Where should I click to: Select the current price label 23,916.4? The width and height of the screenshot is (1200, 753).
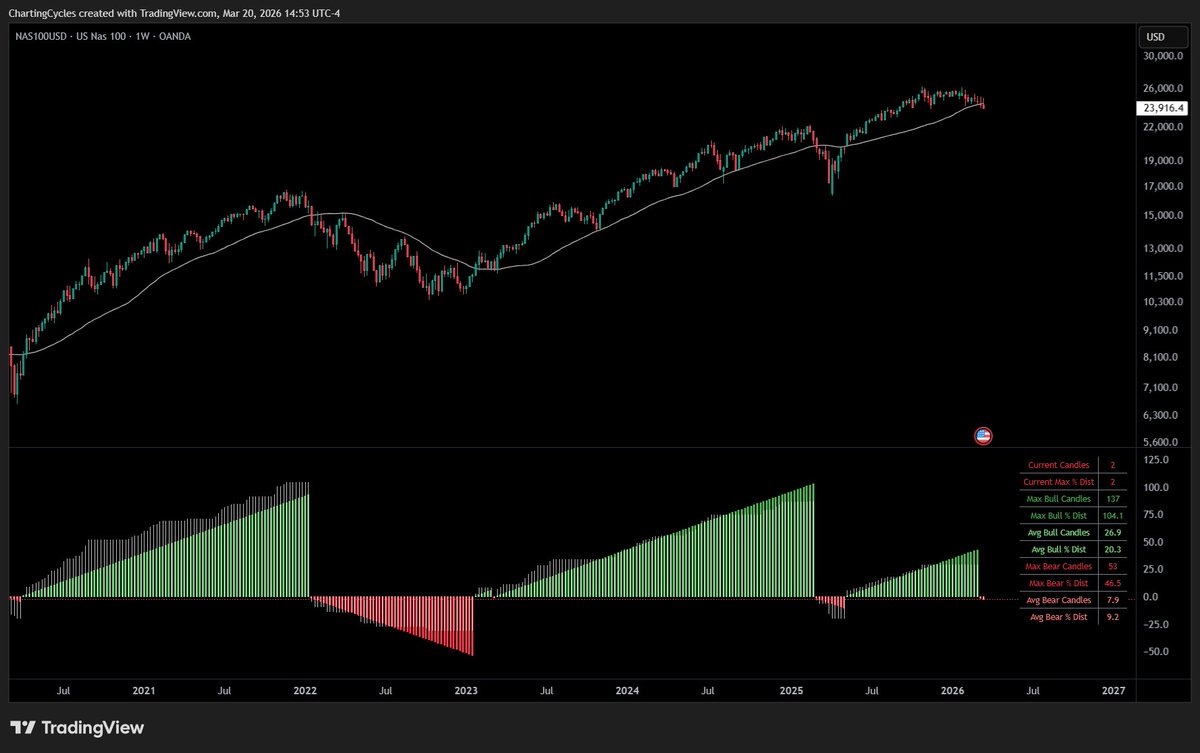point(1163,108)
